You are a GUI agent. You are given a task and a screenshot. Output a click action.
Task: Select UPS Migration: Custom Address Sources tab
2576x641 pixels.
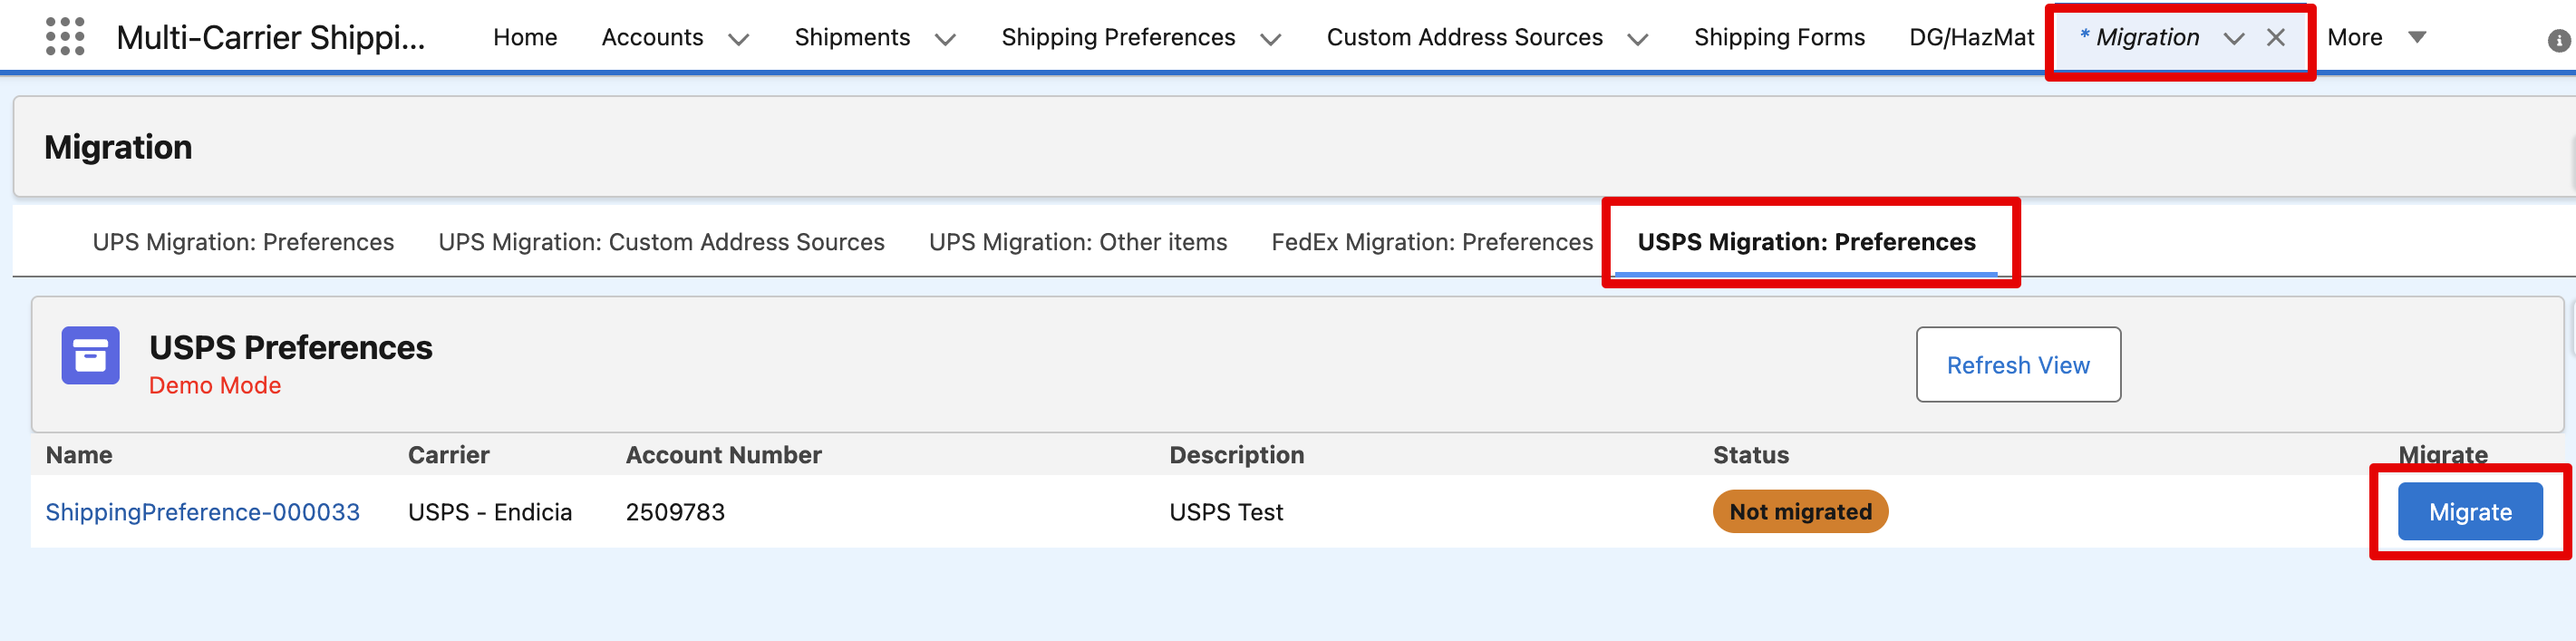tap(661, 242)
